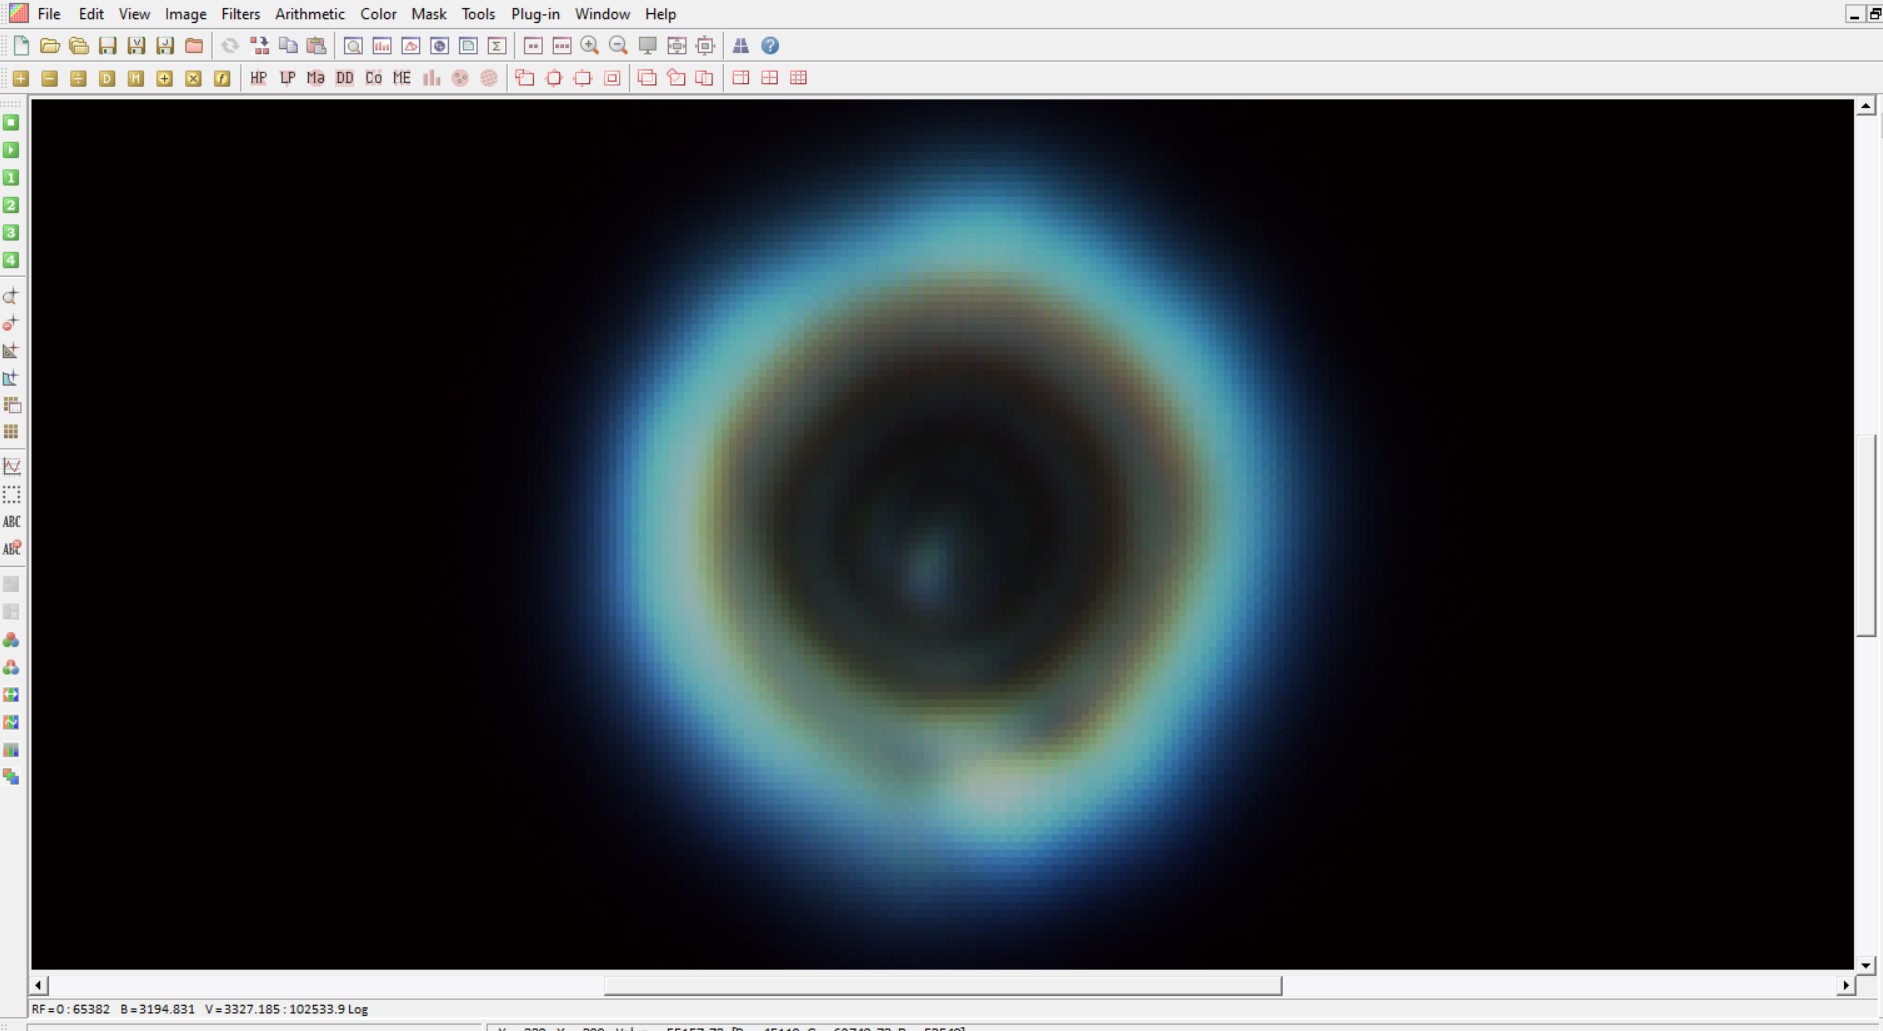Click the Co filter icon

click(373, 78)
